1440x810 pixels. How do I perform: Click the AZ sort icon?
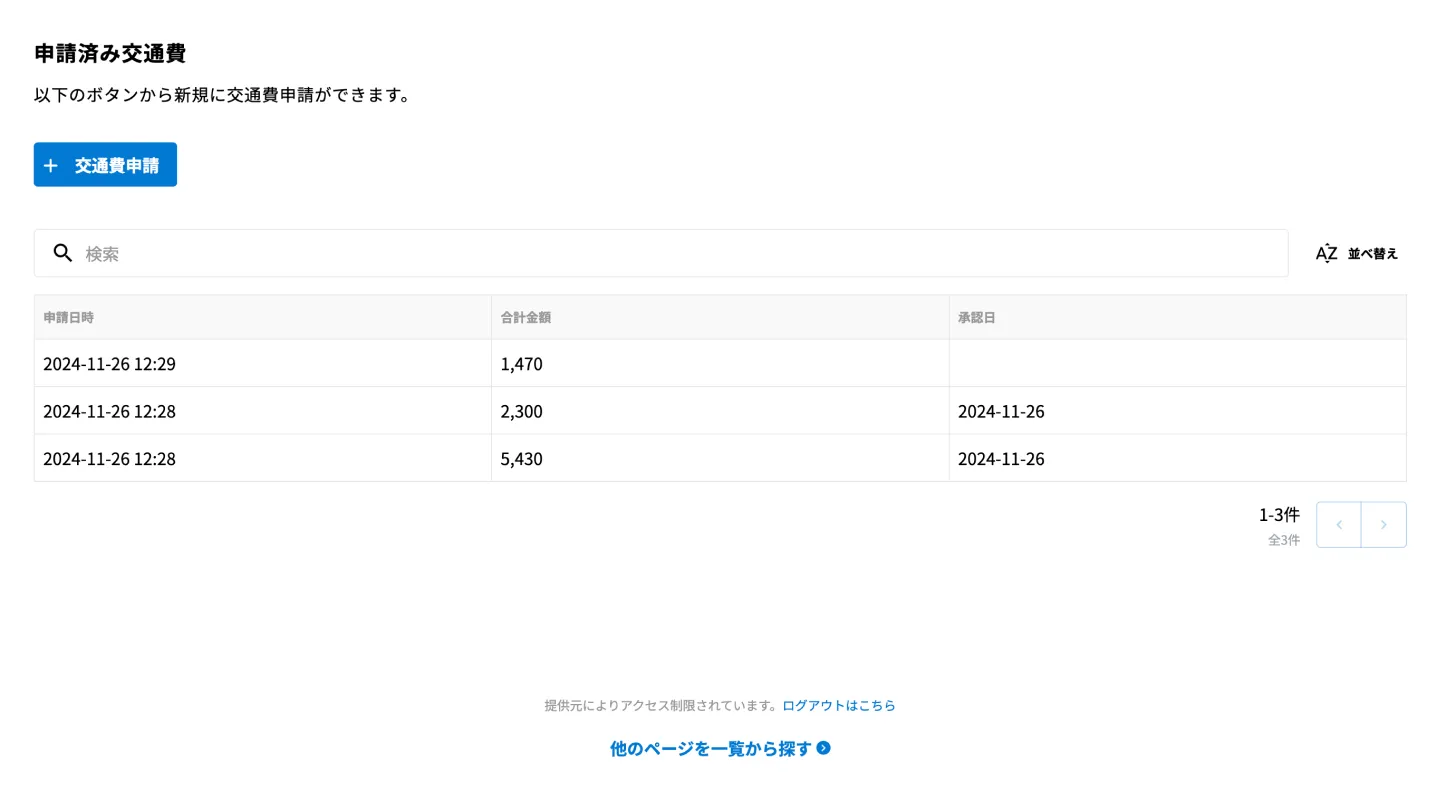[x=1326, y=253]
